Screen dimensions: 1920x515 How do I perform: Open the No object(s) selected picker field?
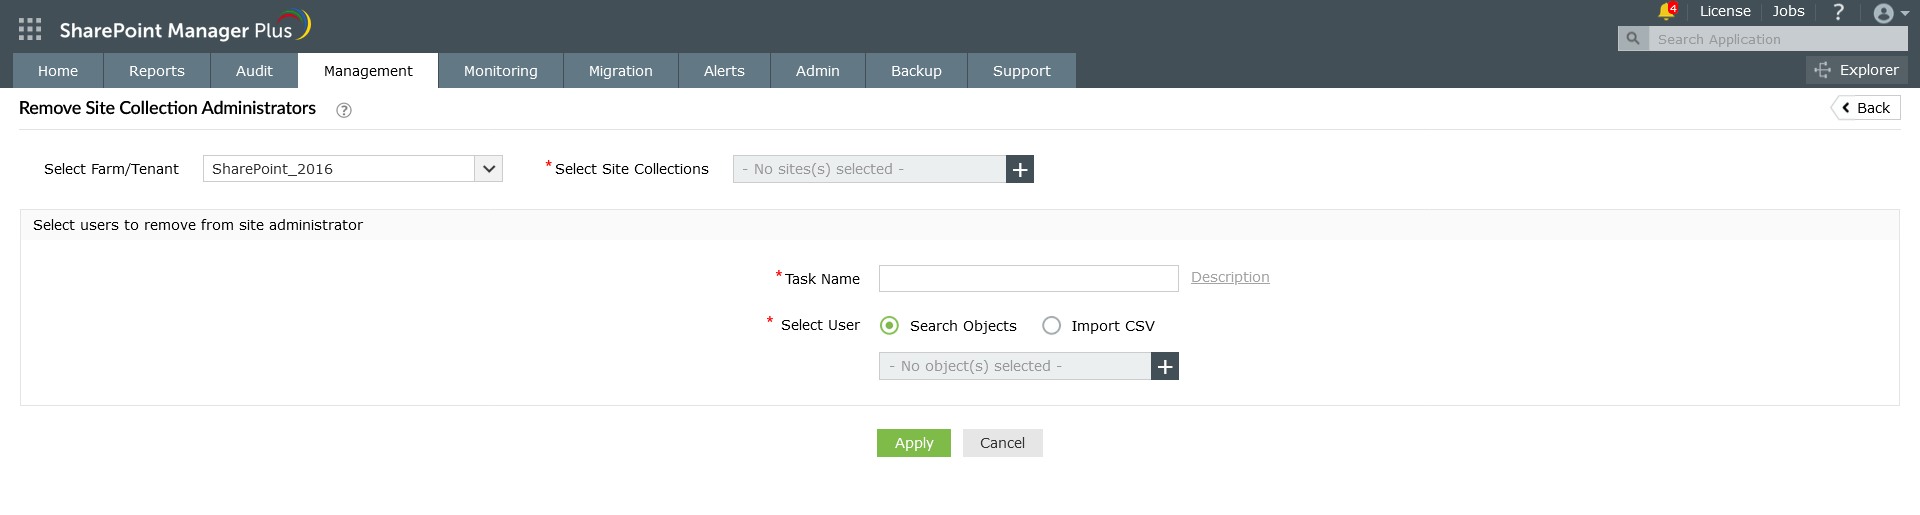click(x=1014, y=366)
